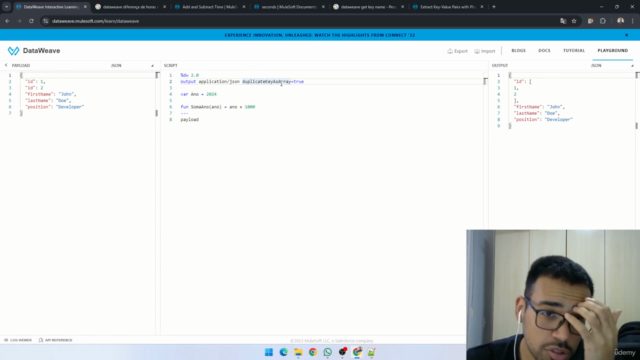Click the 'fun SomaAno(ano)' script line
The width and height of the screenshot is (640, 360).
[x=218, y=107]
